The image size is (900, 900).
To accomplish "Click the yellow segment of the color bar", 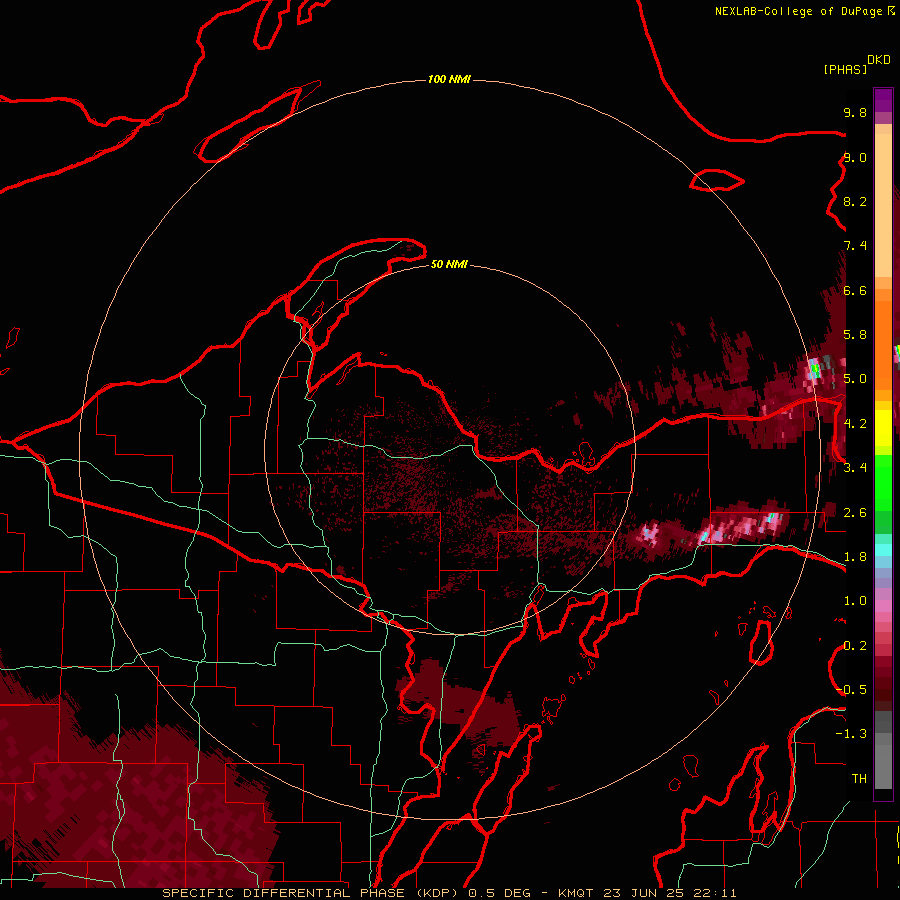I will point(883,427).
